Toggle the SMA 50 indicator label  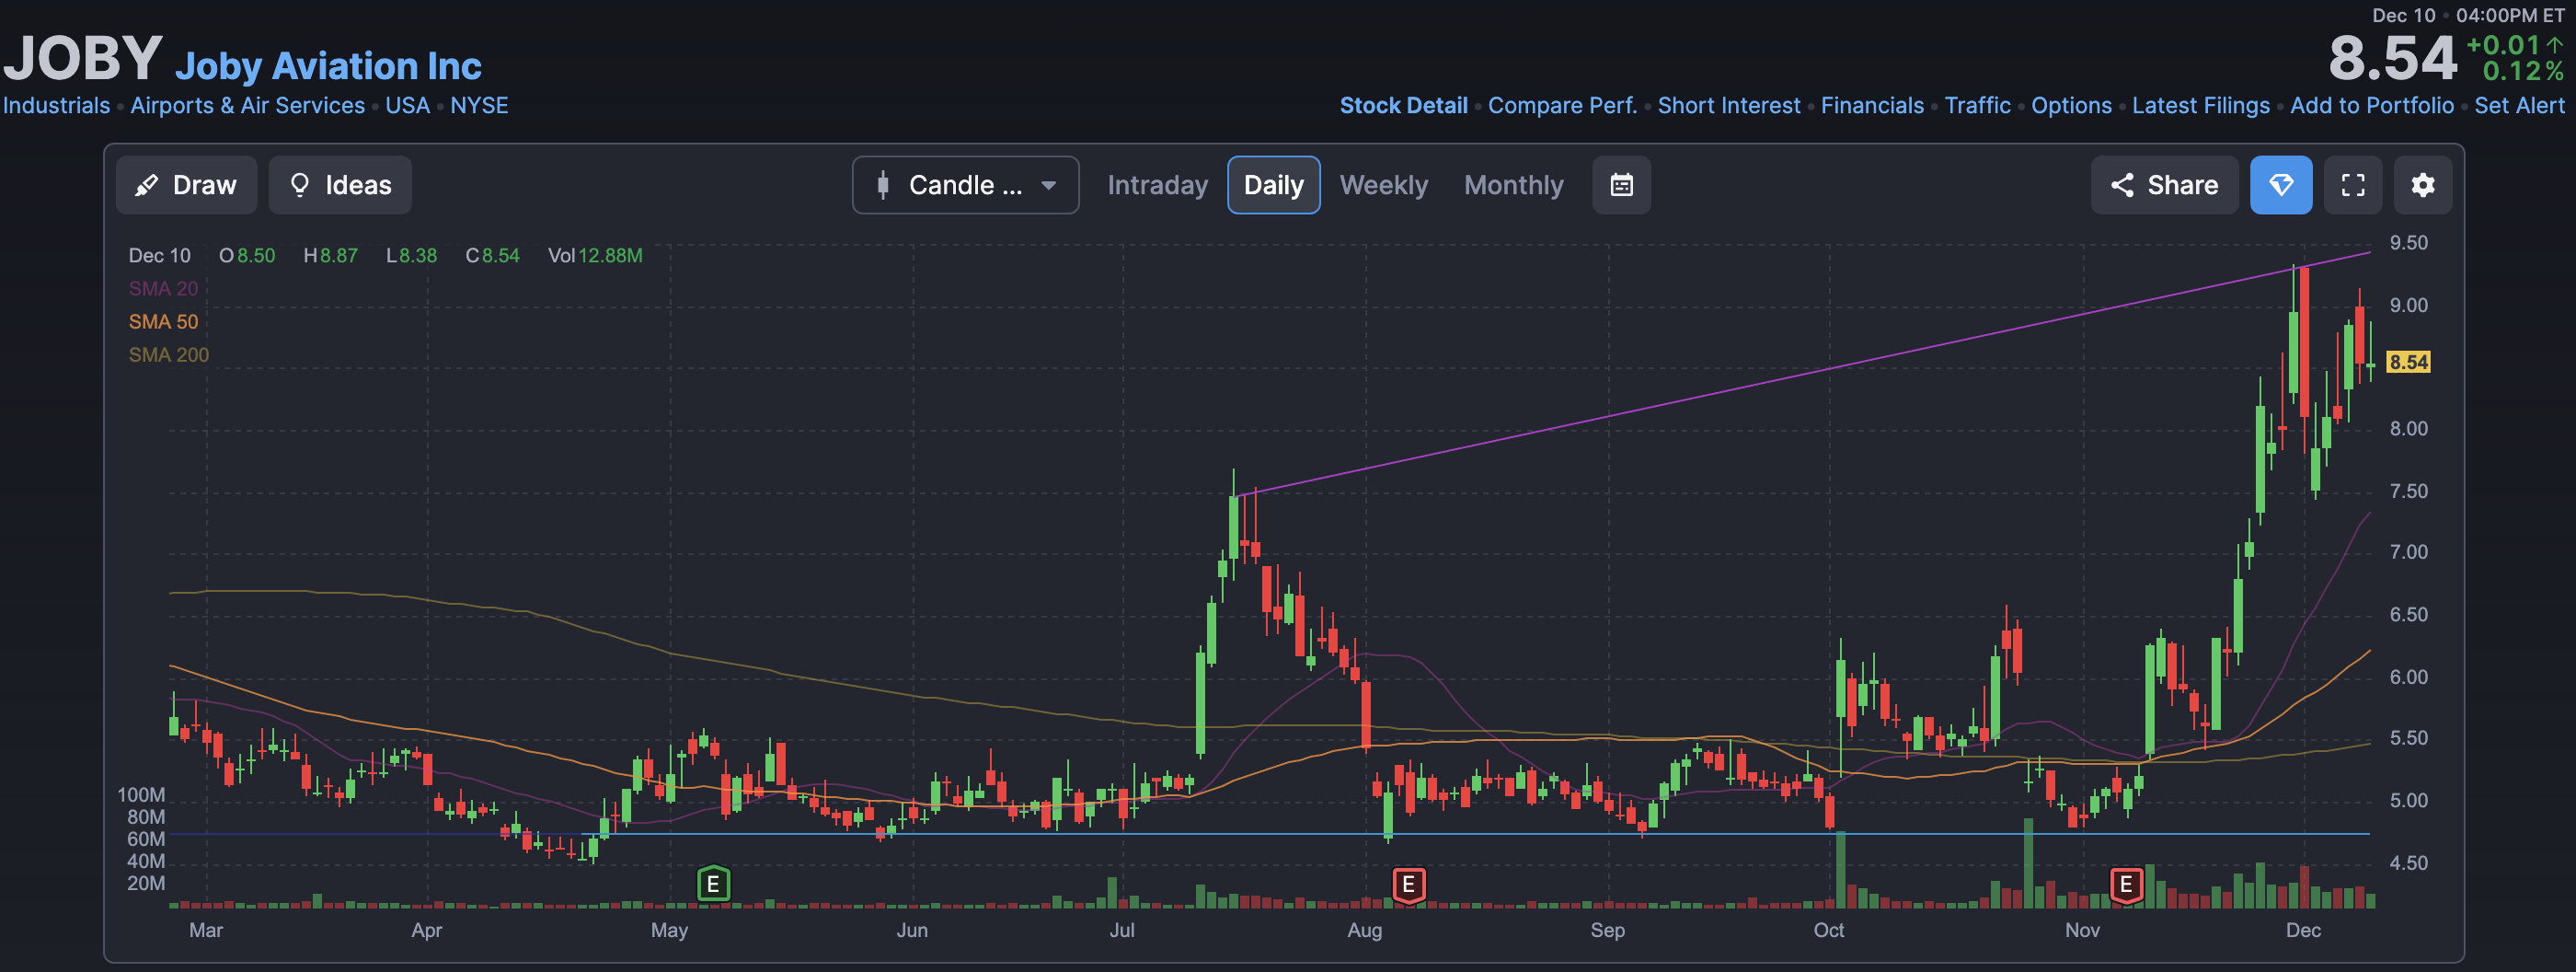click(x=163, y=321)
